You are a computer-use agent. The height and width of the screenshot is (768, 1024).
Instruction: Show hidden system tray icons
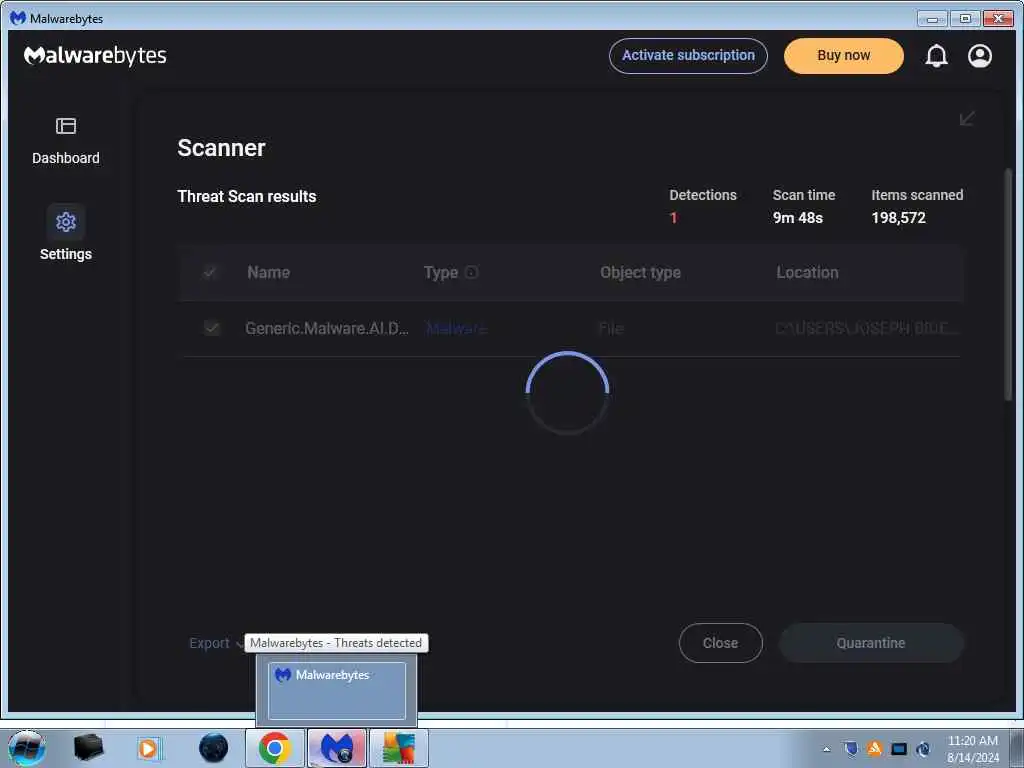(x=827, y=749)
